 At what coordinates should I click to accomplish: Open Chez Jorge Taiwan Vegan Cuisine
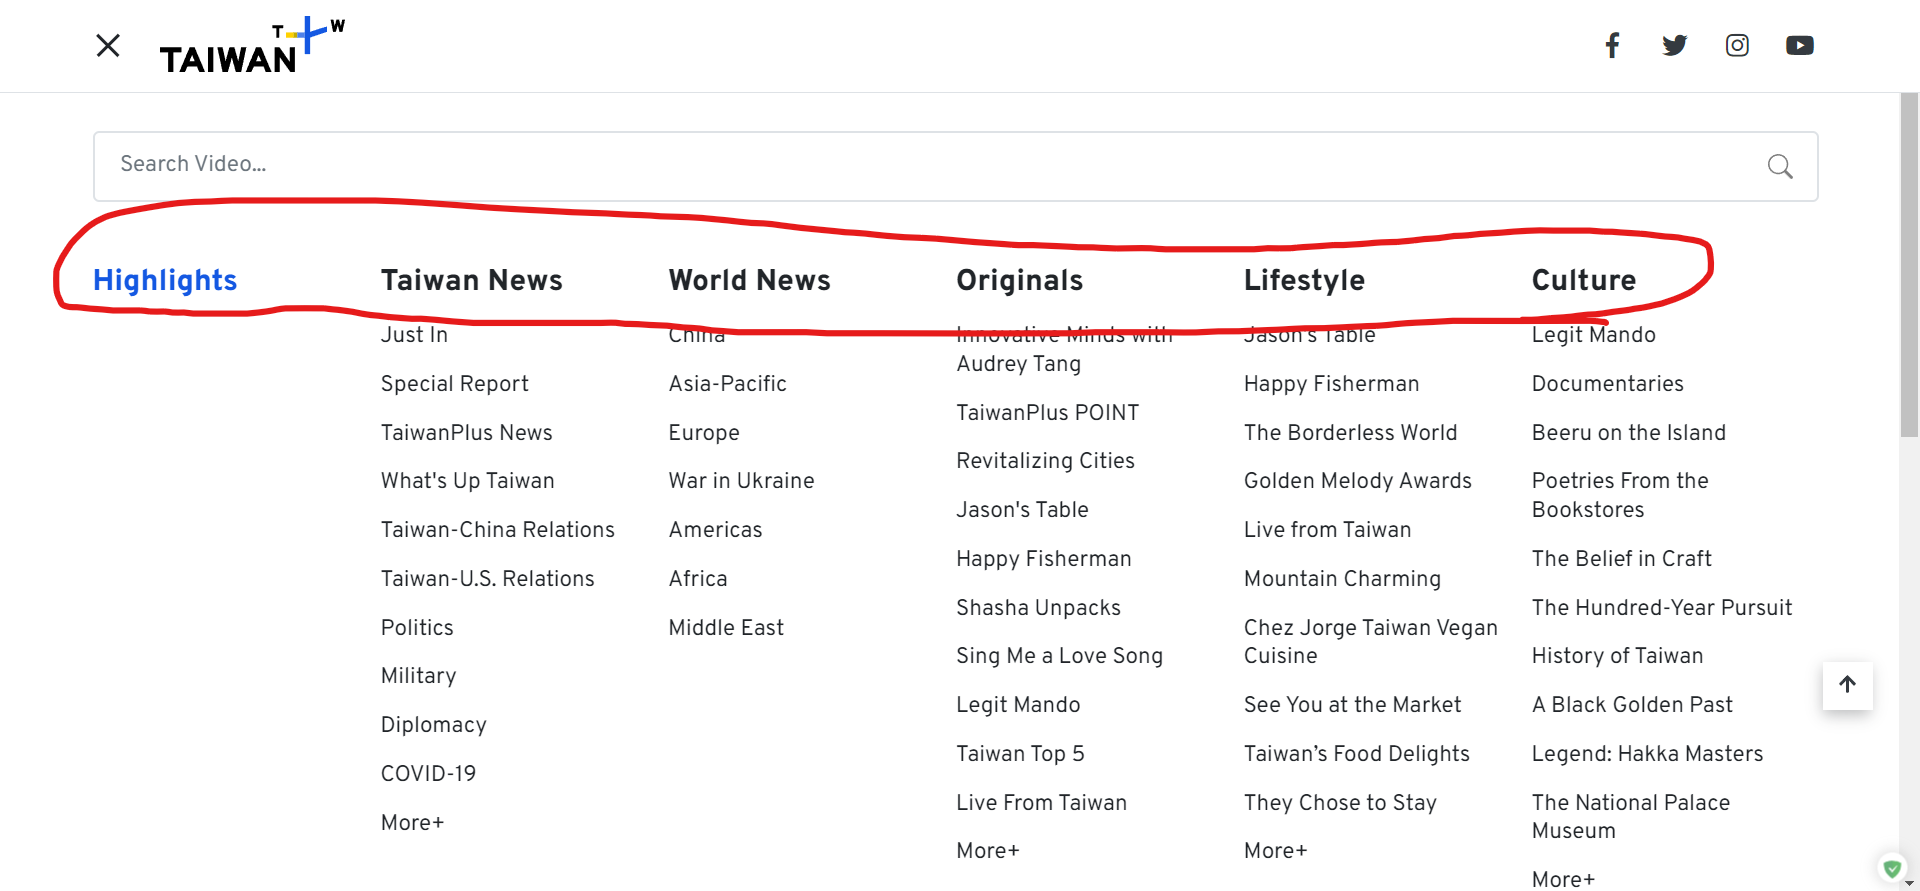1371,641
